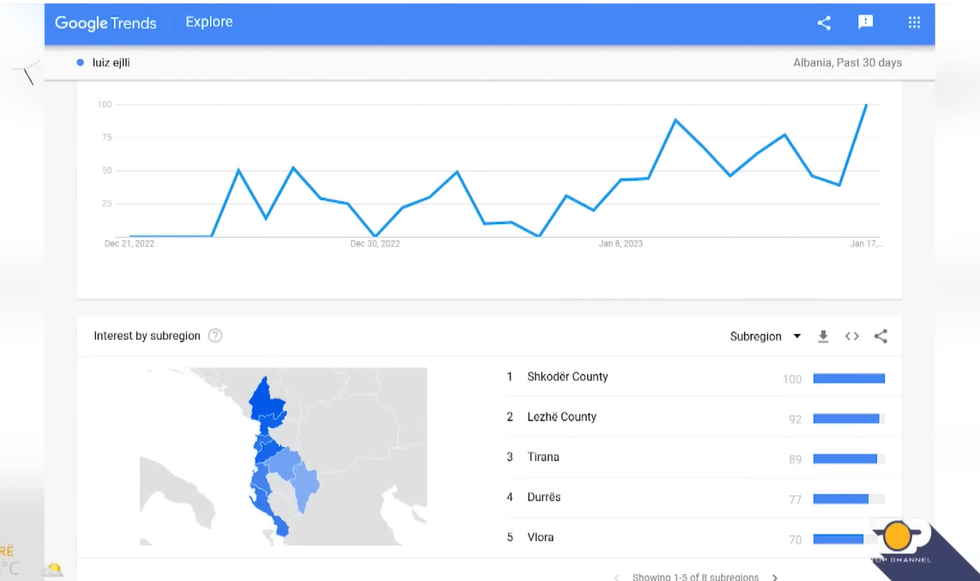Download the subregion data as CSV
This screenshot has height=581, width=980.
pos(823,337)
